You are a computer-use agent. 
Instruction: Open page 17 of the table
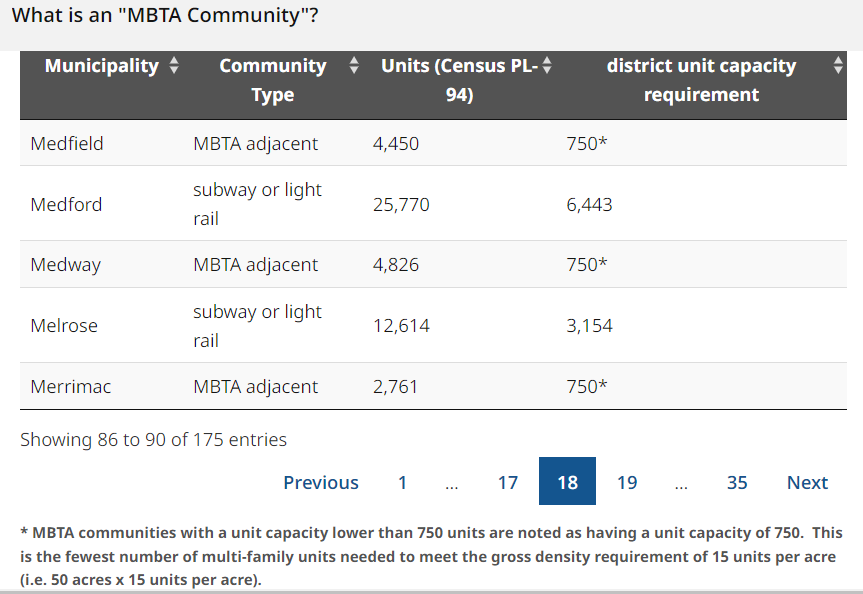(x=508, y=482)
